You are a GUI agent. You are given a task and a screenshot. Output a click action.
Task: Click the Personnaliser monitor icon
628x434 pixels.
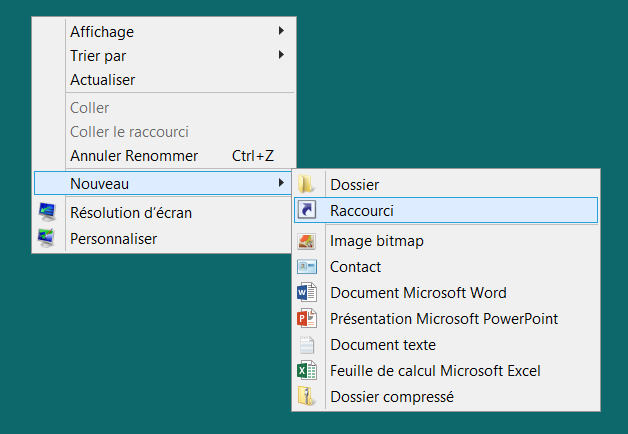click(x=47, y=238)
